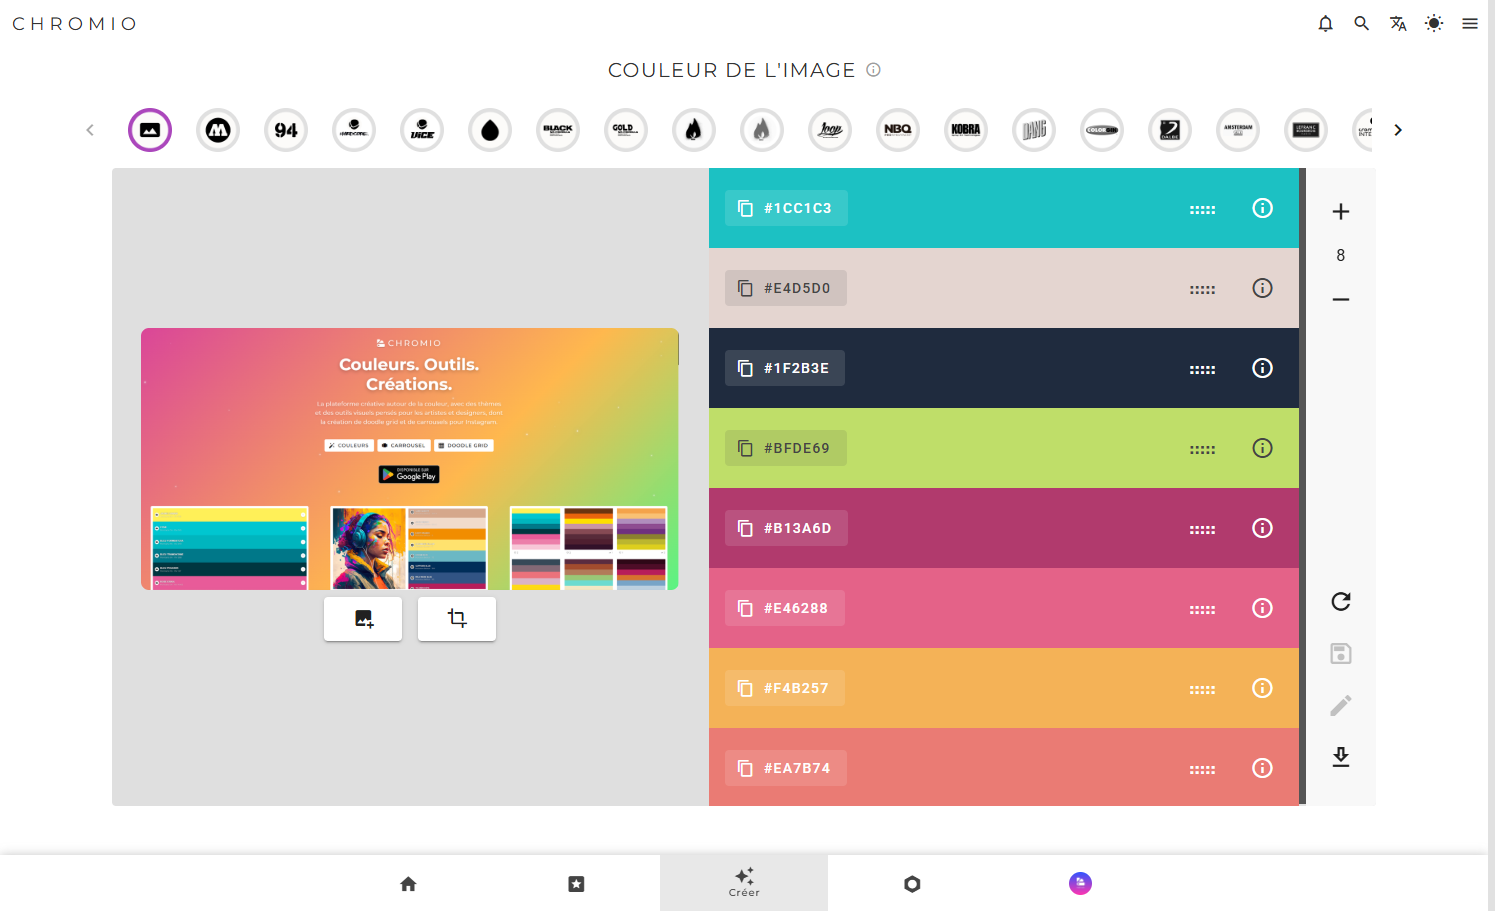This screenshot has height=911, width=1495.
Task: Select the Gold brand palette
Action: [626, 130]
